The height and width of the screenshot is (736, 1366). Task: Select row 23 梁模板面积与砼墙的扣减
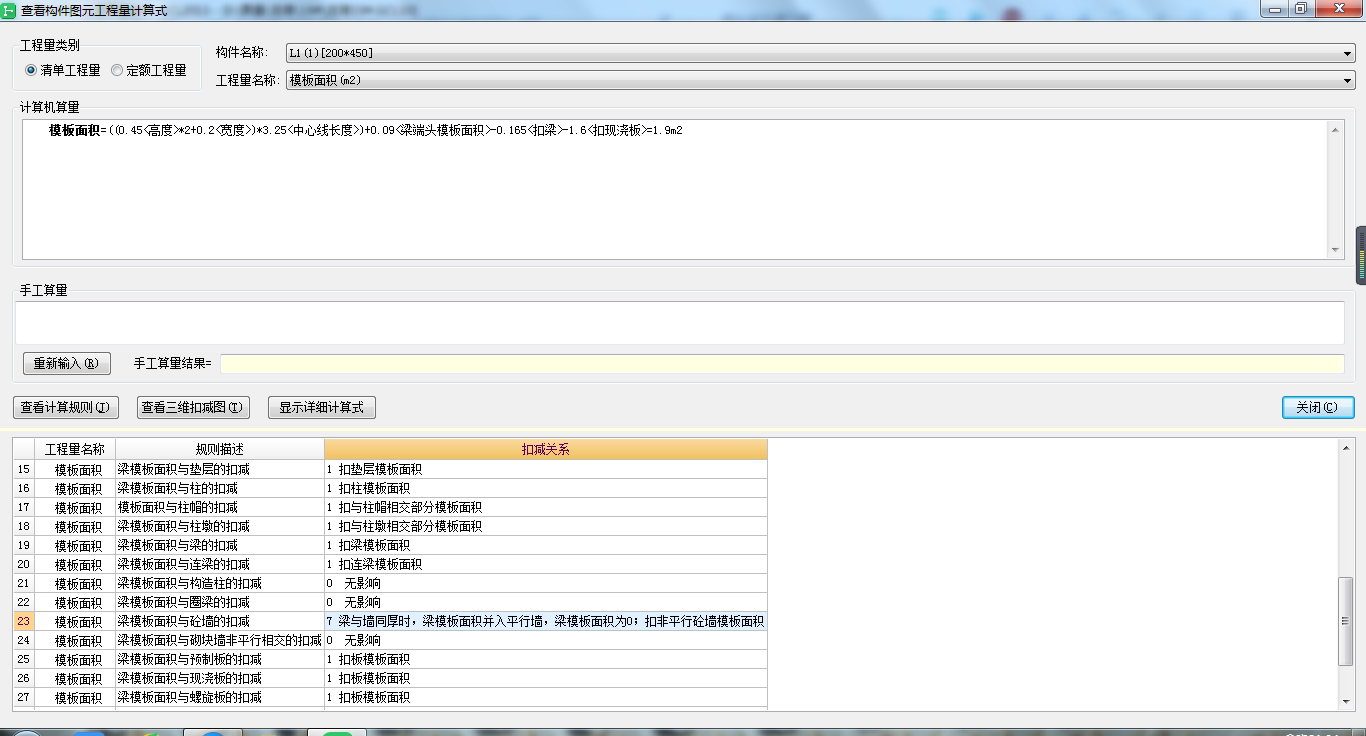(390, 621)
